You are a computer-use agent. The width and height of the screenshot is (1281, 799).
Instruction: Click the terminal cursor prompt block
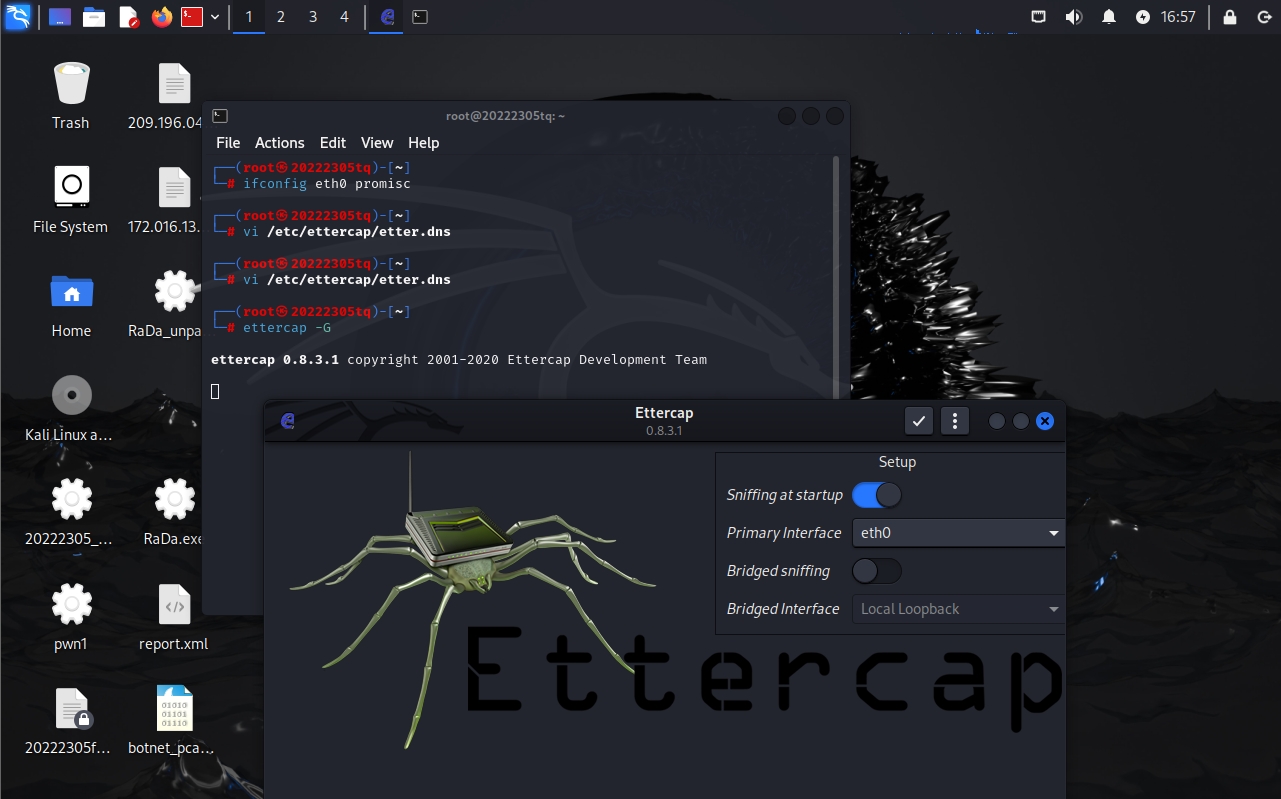pos(215,391)
